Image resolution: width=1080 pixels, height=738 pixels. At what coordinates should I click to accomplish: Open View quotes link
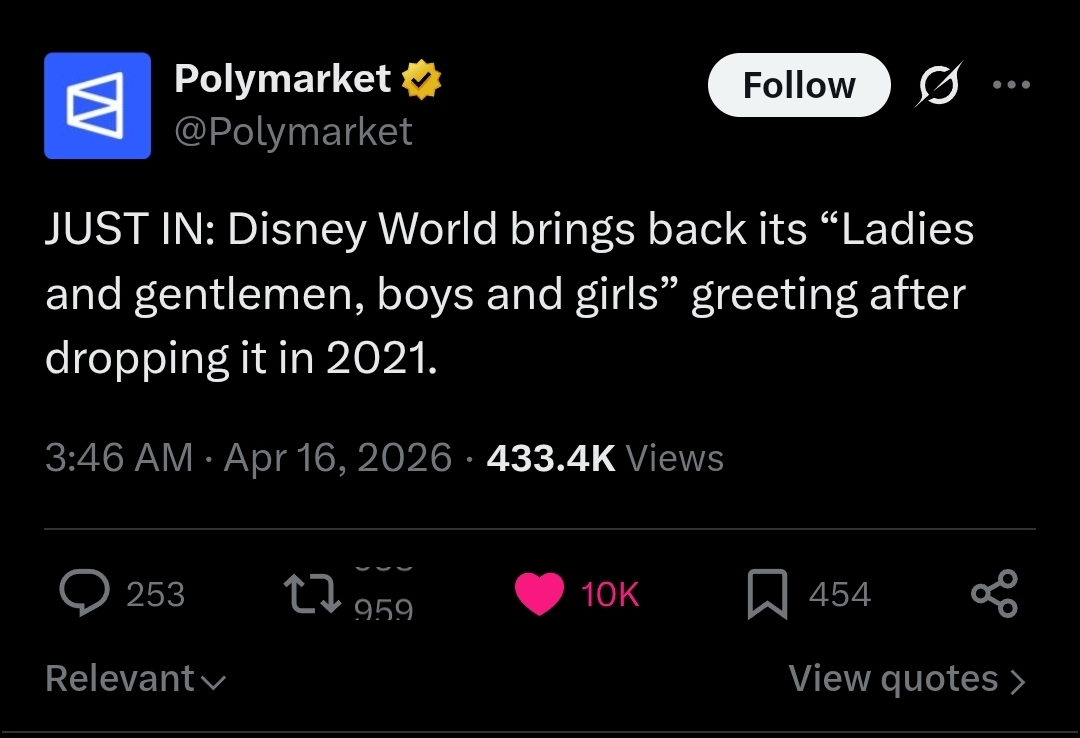(x=907, y=679)
